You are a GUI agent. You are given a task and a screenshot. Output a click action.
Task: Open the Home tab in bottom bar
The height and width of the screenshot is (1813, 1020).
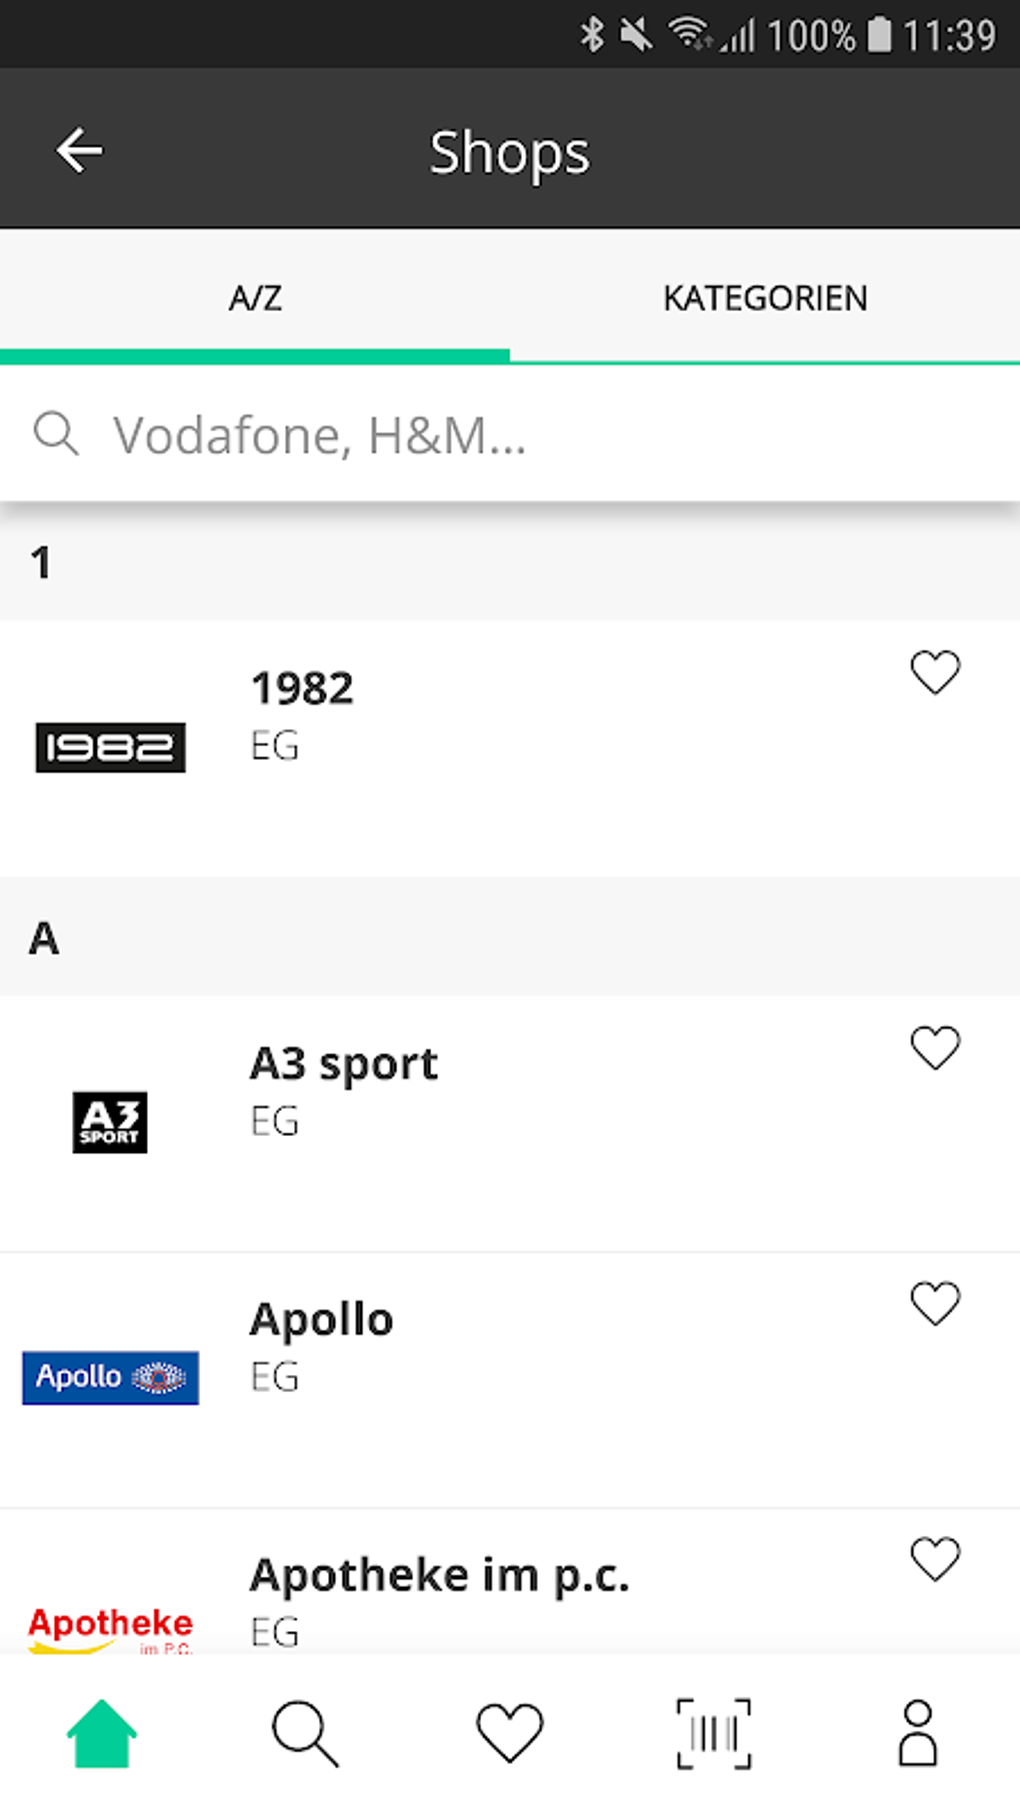coord(101,1733)
